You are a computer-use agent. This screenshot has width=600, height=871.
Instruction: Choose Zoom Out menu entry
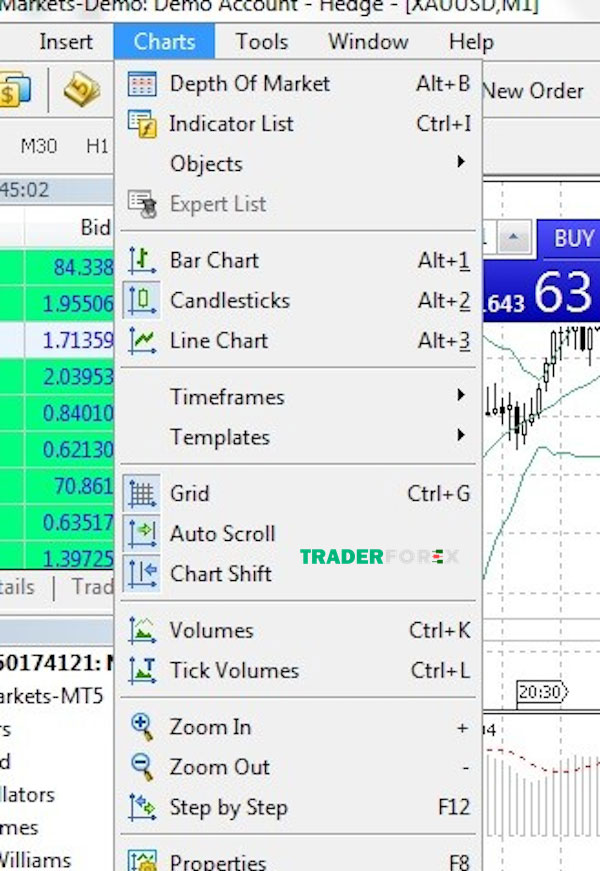click(299, 767)
